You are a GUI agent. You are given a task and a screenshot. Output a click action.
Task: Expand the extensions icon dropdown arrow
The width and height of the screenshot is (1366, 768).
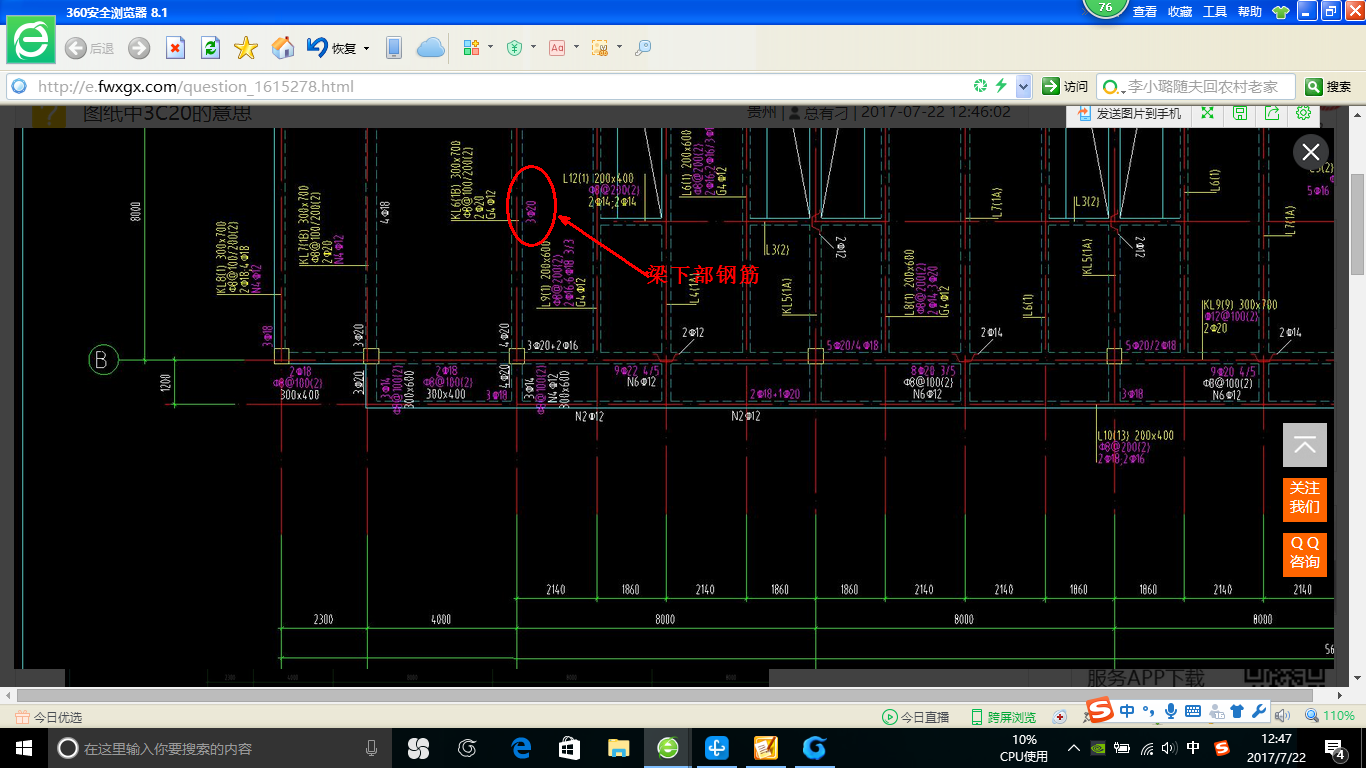click(x=490, y=47)
